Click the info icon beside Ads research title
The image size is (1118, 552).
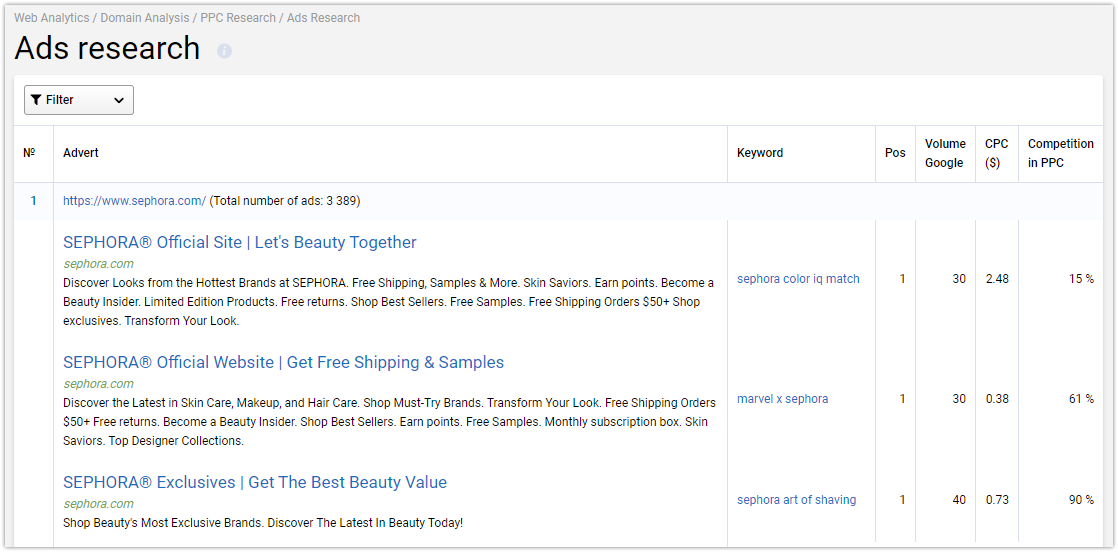(x=225, y=51)
